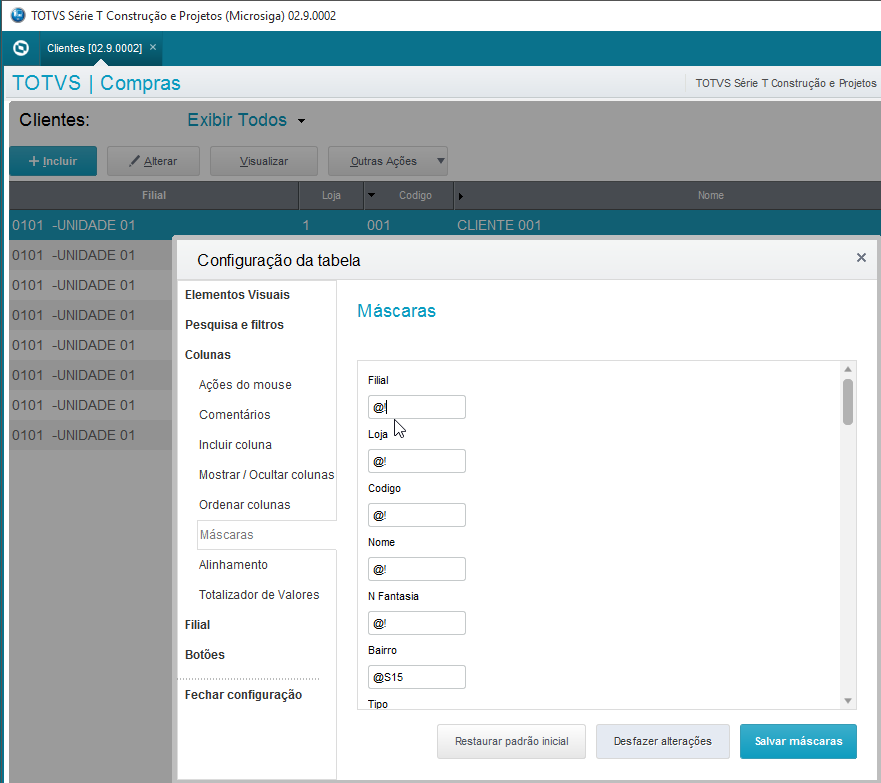Click the masks list scroll up arrow

point(848,369)
